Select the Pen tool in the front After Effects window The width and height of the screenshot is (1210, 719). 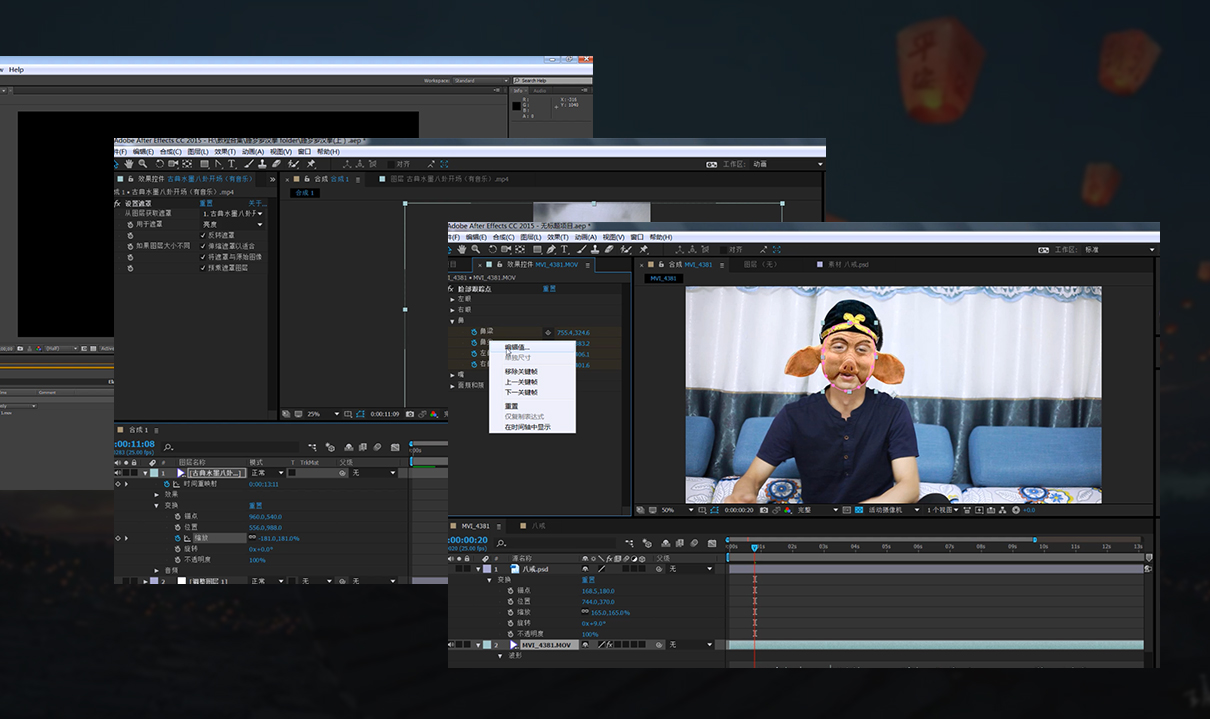click(x=551, y=249)
